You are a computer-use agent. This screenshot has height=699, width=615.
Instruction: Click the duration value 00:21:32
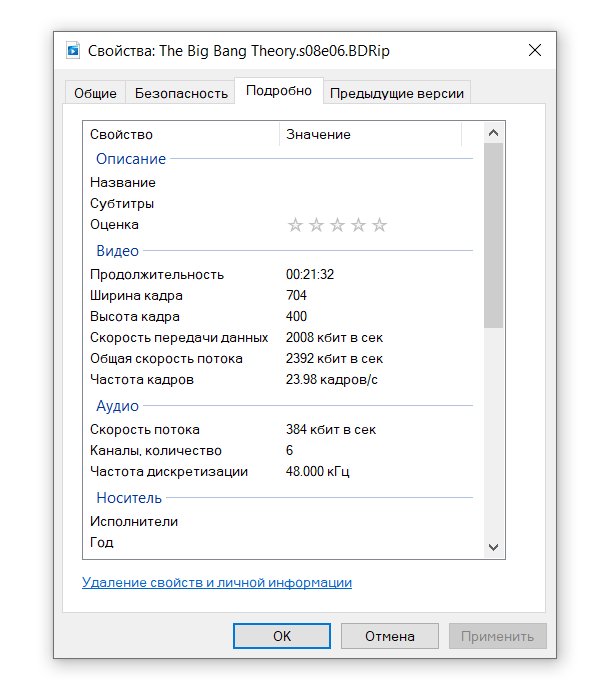point(310,274)
